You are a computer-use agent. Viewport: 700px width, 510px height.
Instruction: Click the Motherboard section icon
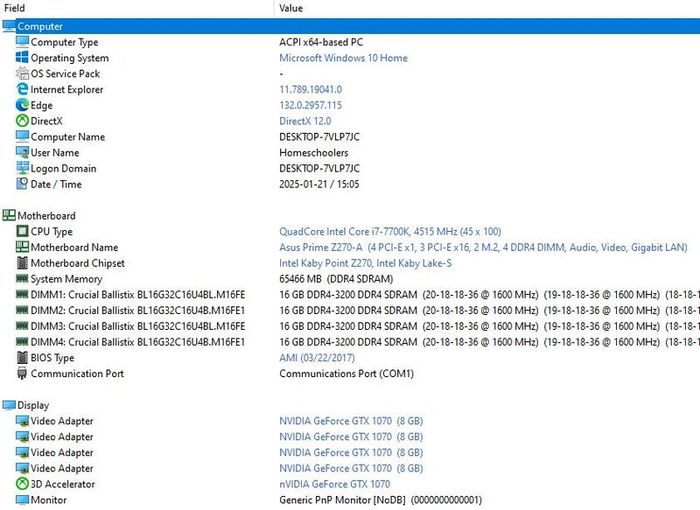pyautogui.click(x=9, y=216)
